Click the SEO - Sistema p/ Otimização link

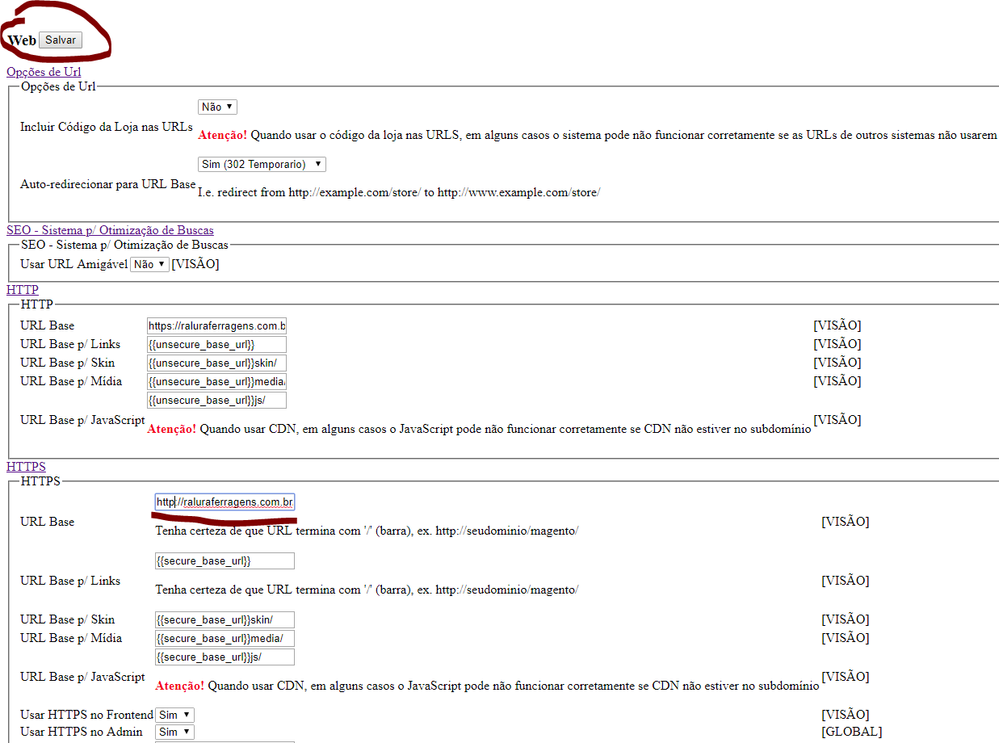click(109, 230)
